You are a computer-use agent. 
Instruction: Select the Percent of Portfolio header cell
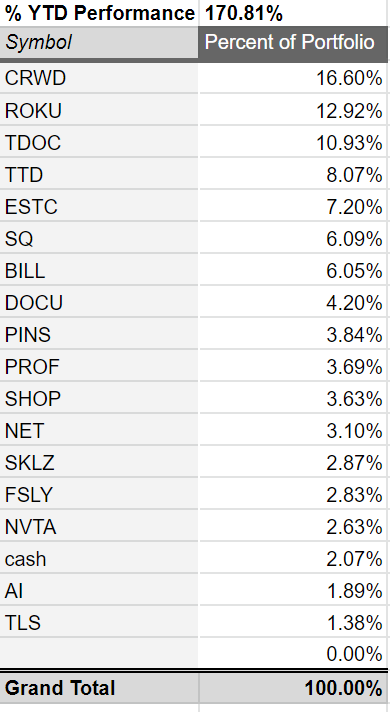point(293,42)
